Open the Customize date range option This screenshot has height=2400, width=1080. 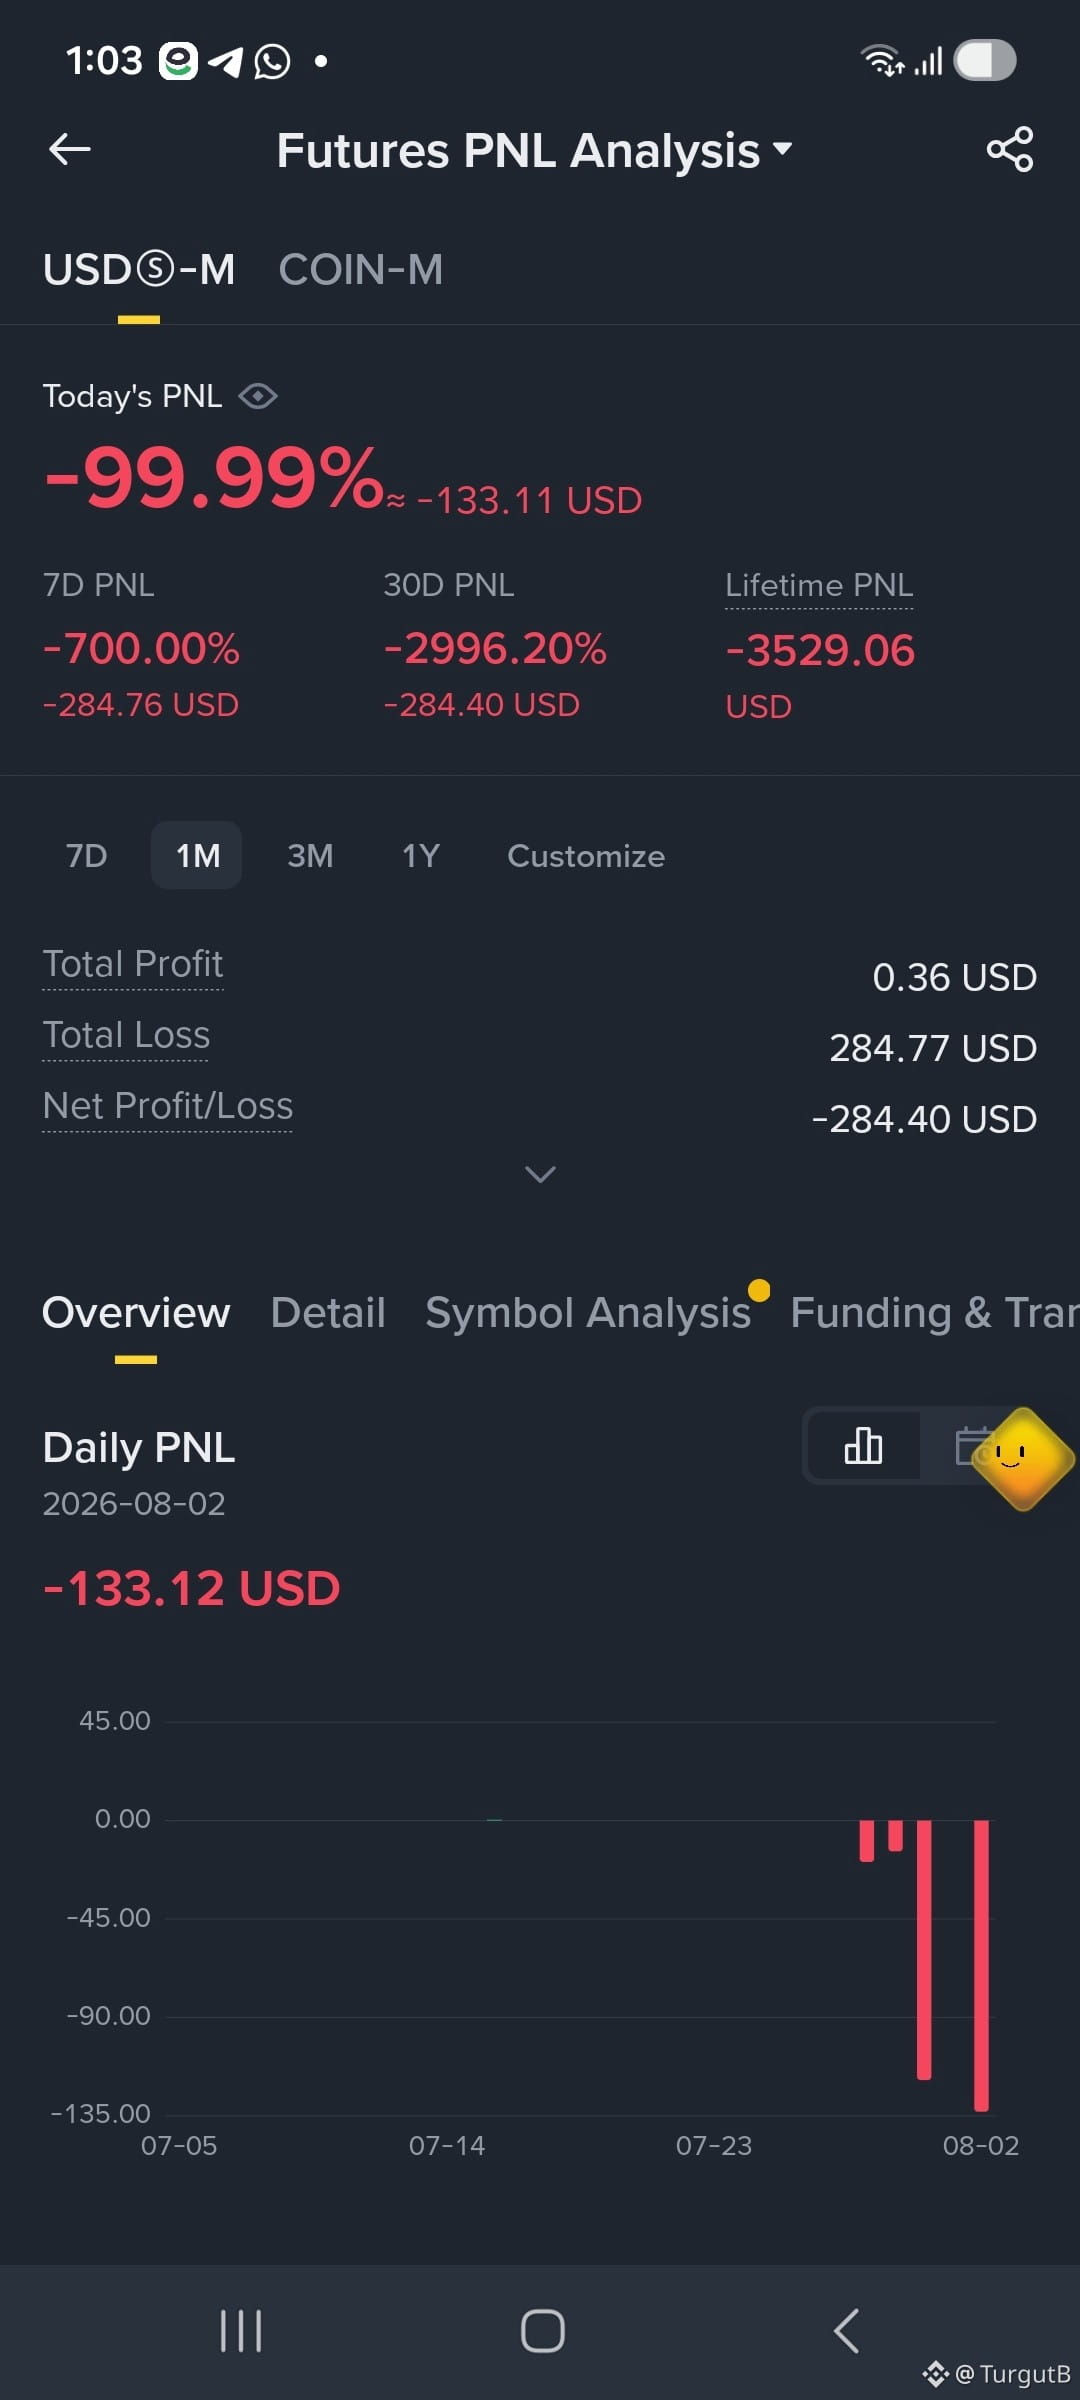click(586, 856)
